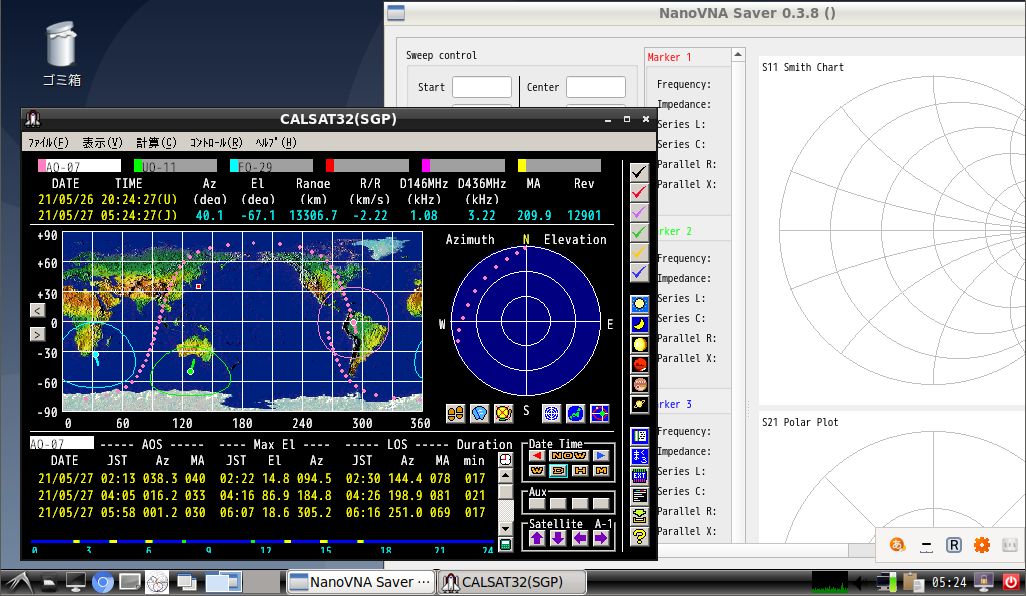The height and width of the screenshot is (596, 1026).
Task: Select the pink AO-07 satellite color tab
Action: (x=79, y=166)
